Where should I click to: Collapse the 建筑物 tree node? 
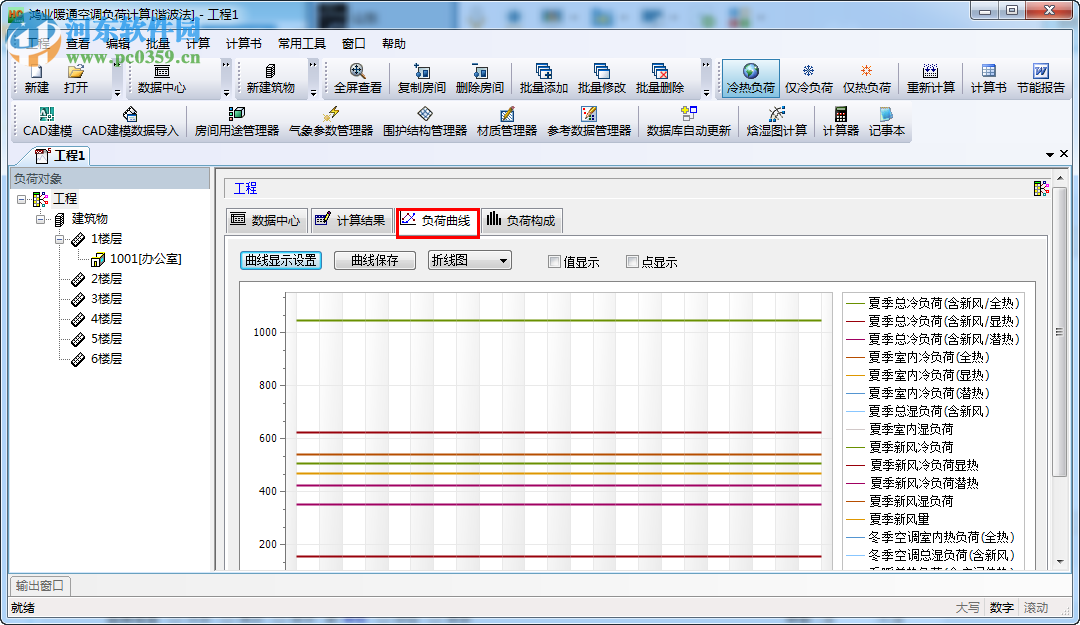pyautogui.click(x=41, y=219)
